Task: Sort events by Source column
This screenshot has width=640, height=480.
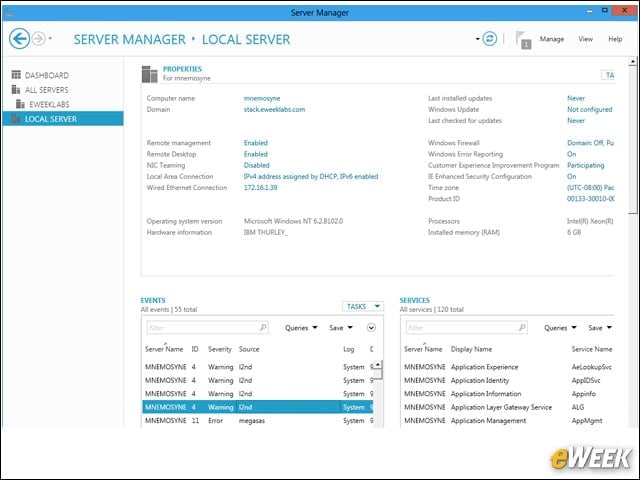Action: point(249,349)
